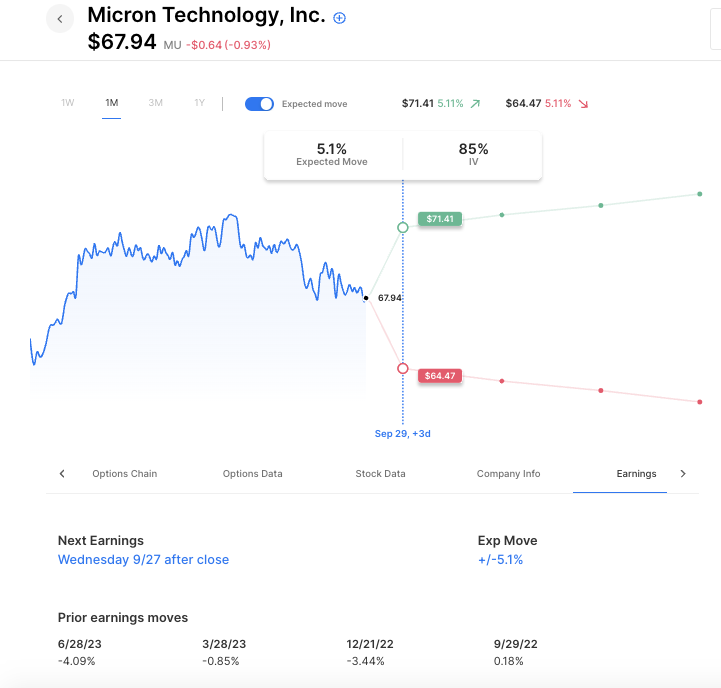Click the back arrow button

(x=60, y=19)
